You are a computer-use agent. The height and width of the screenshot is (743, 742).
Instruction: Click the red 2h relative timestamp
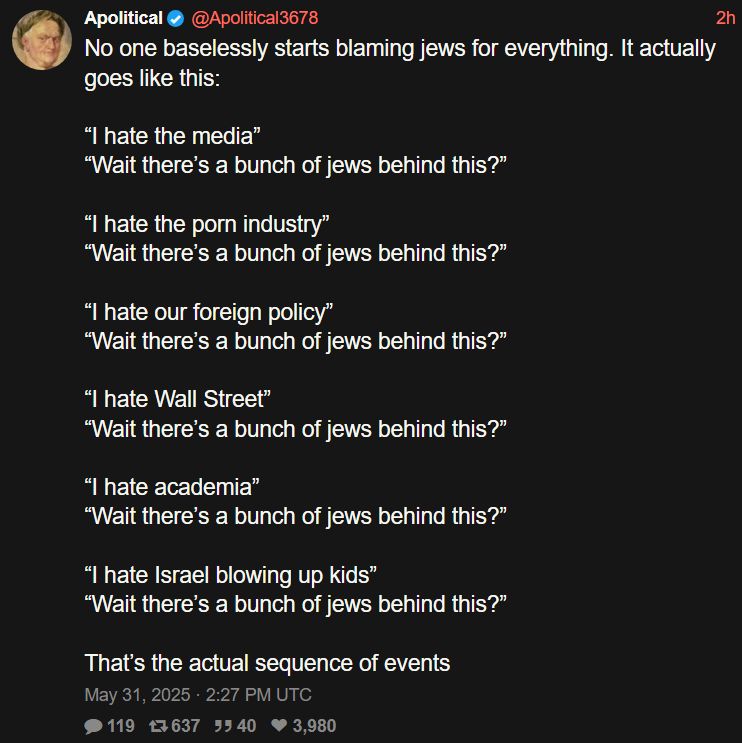(x=725, y=18)
